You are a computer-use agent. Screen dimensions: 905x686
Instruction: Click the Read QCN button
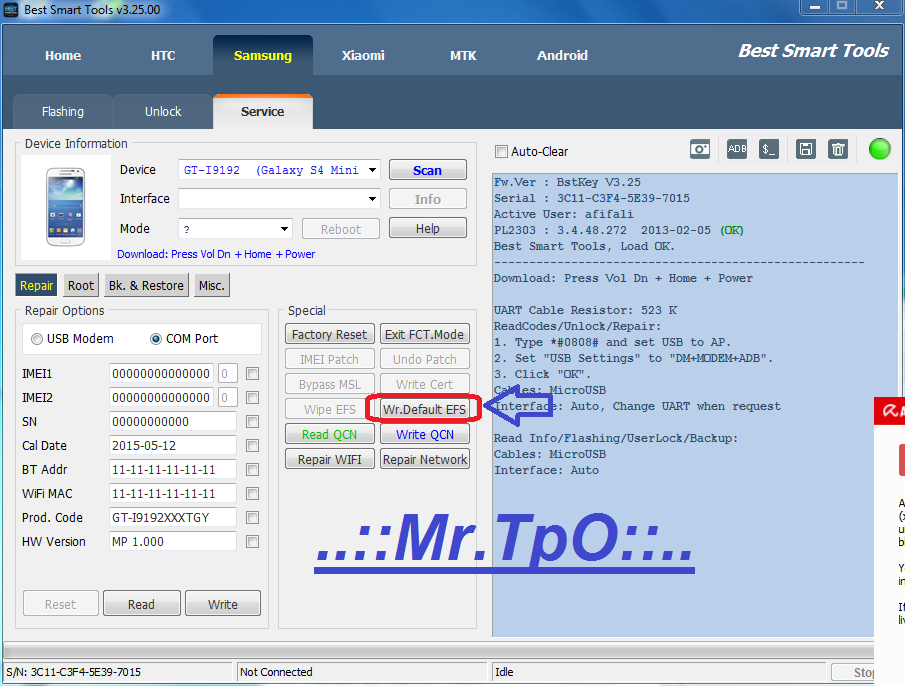point(330,434)
